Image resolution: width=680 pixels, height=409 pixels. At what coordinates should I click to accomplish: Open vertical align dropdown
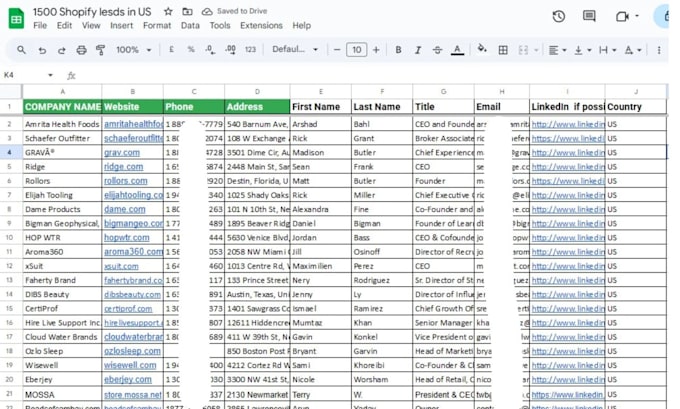pos(582,50)
